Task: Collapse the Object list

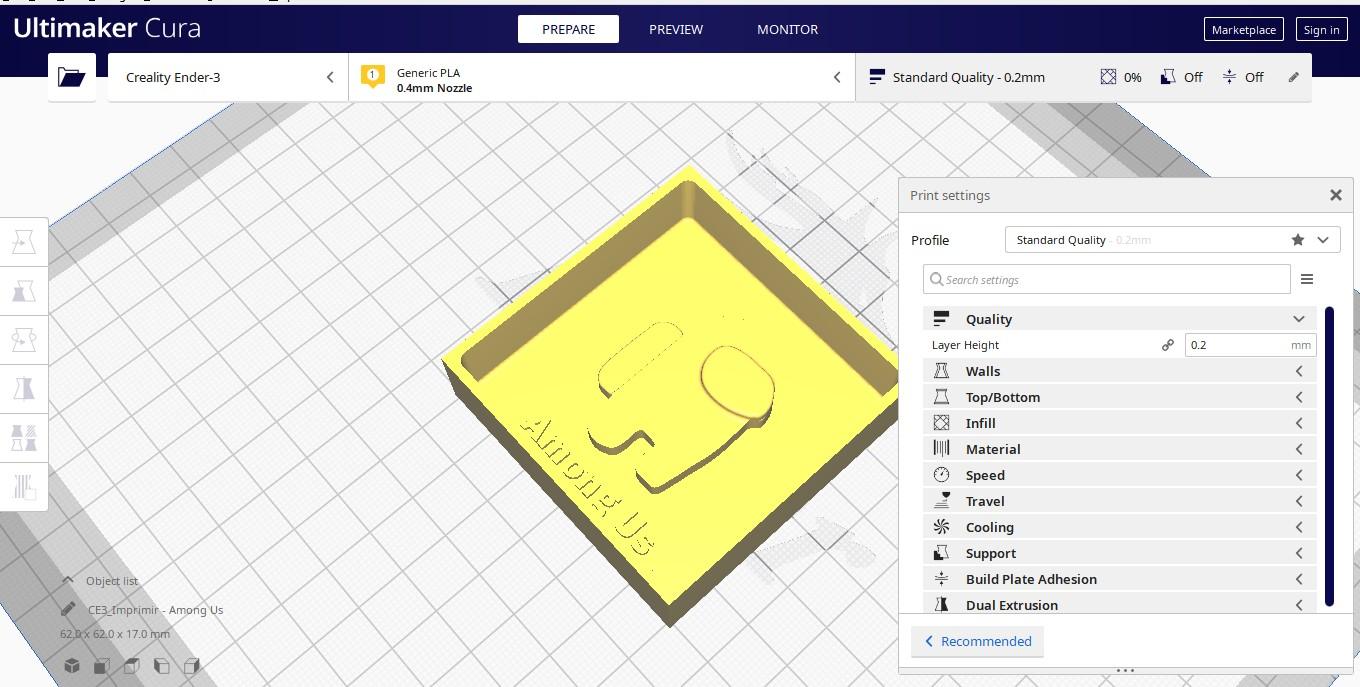Action: coord(100,581)
